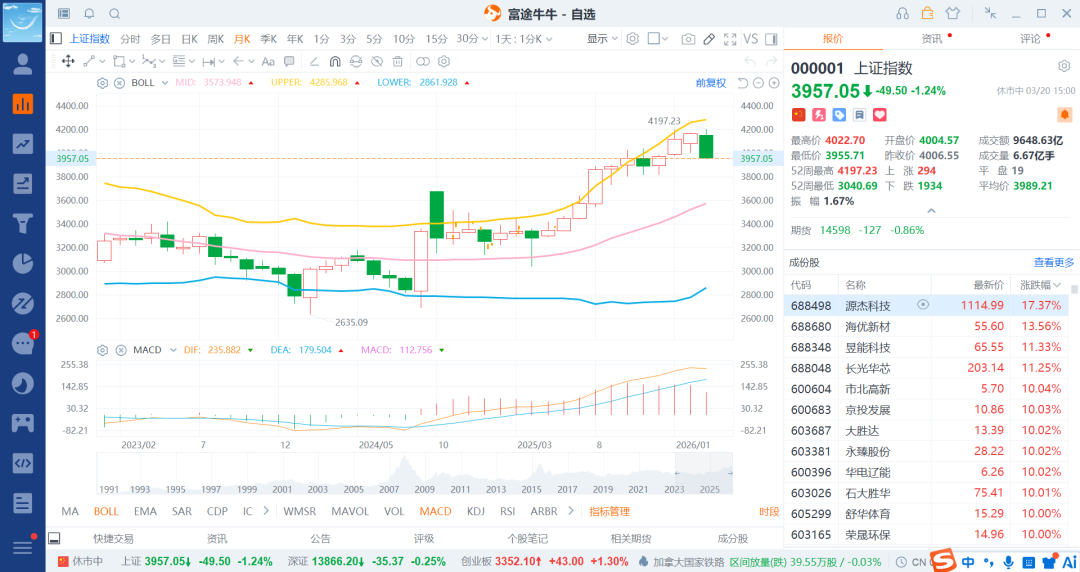Open 指标管理 indicator management

609,511
